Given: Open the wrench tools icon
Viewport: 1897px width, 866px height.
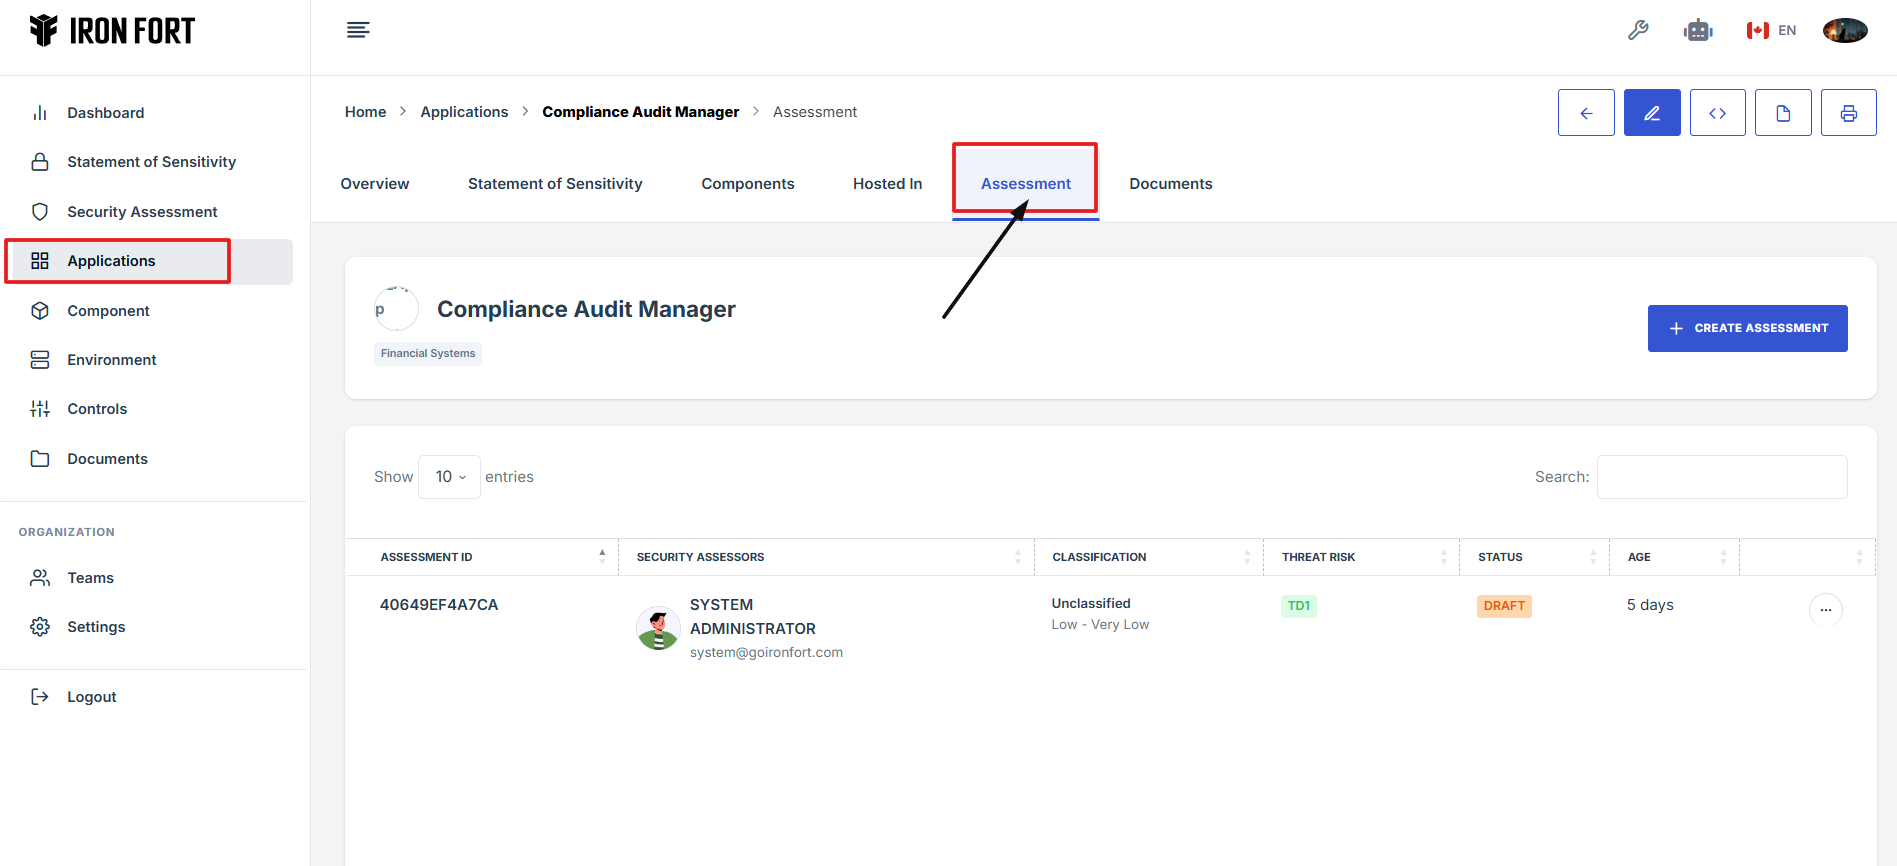Looking at the screenshot, I should [1638, 30].
